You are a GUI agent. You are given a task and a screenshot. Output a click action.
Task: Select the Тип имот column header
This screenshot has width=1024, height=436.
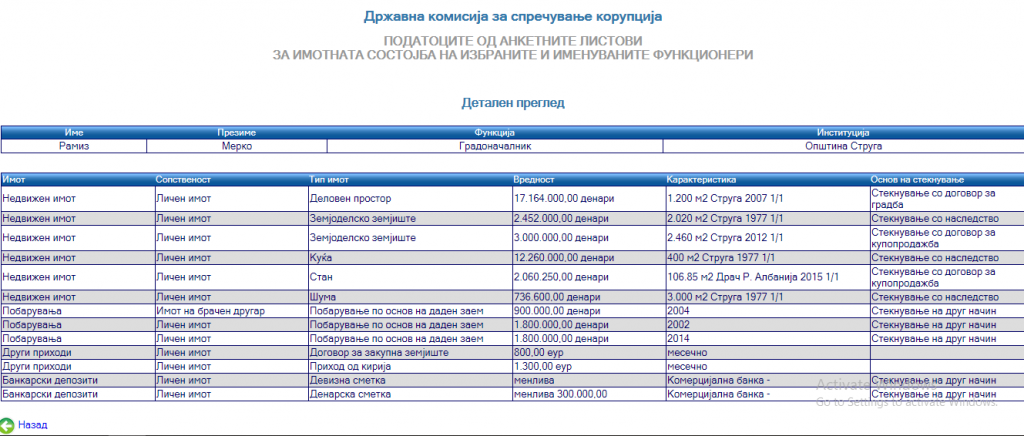(329, 179)
